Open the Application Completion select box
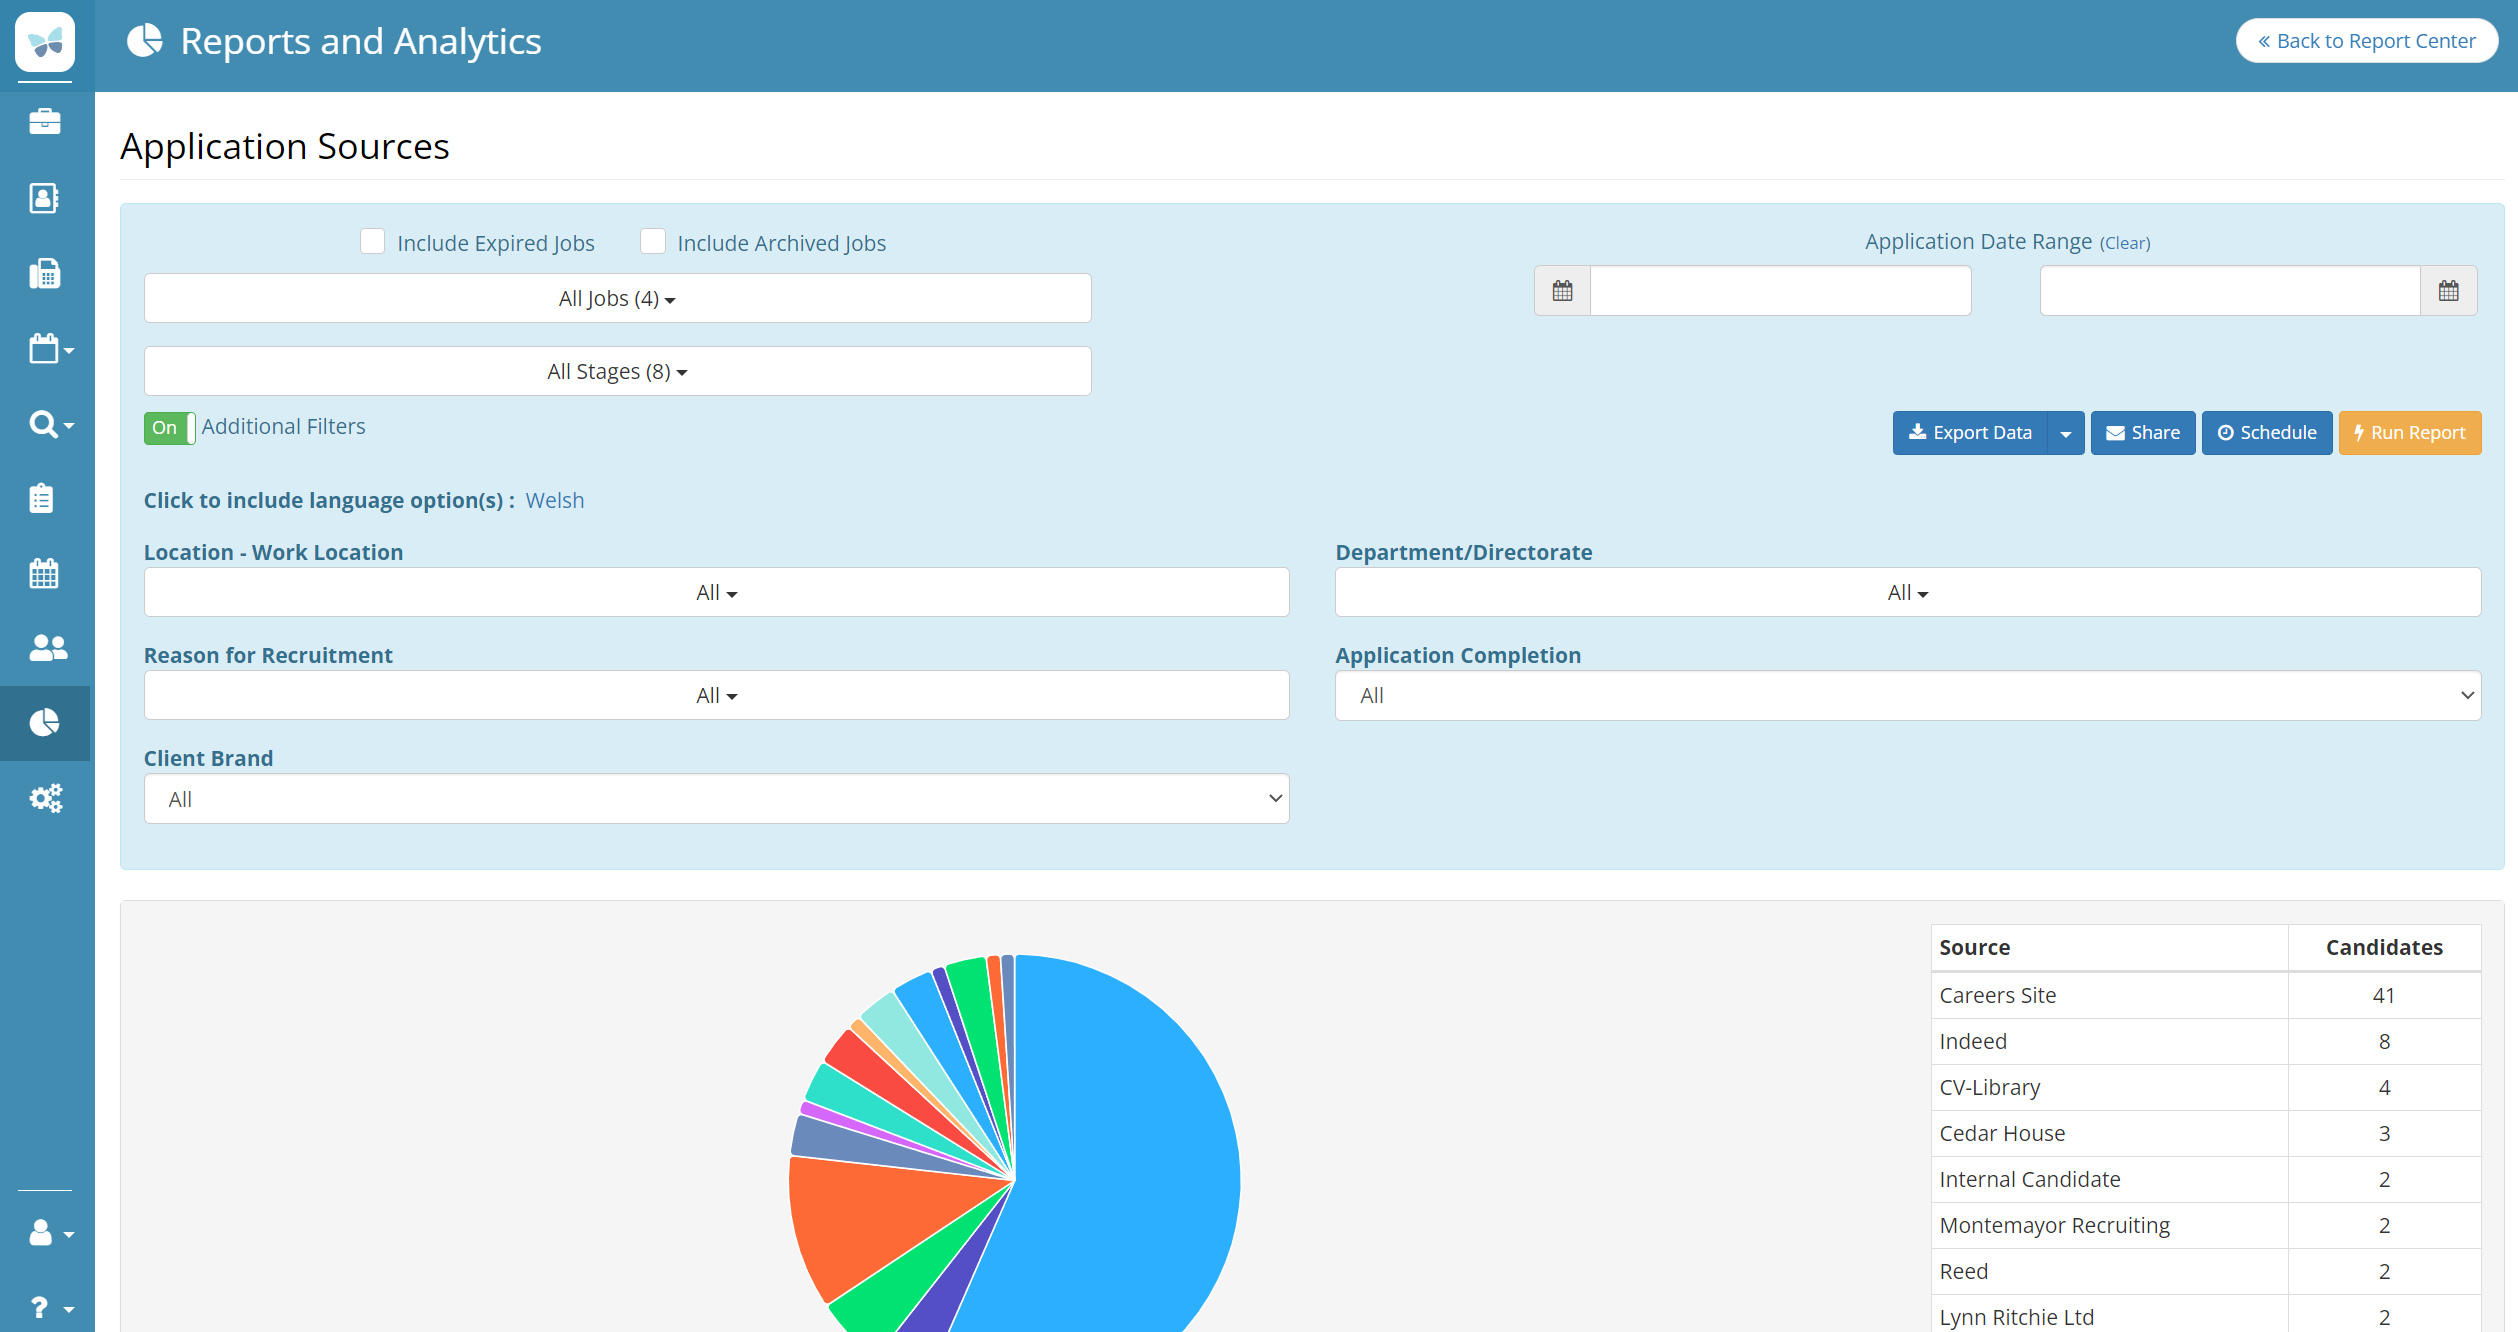2518x1332 pixels. pyautogui.click(x=1907, y=696)
